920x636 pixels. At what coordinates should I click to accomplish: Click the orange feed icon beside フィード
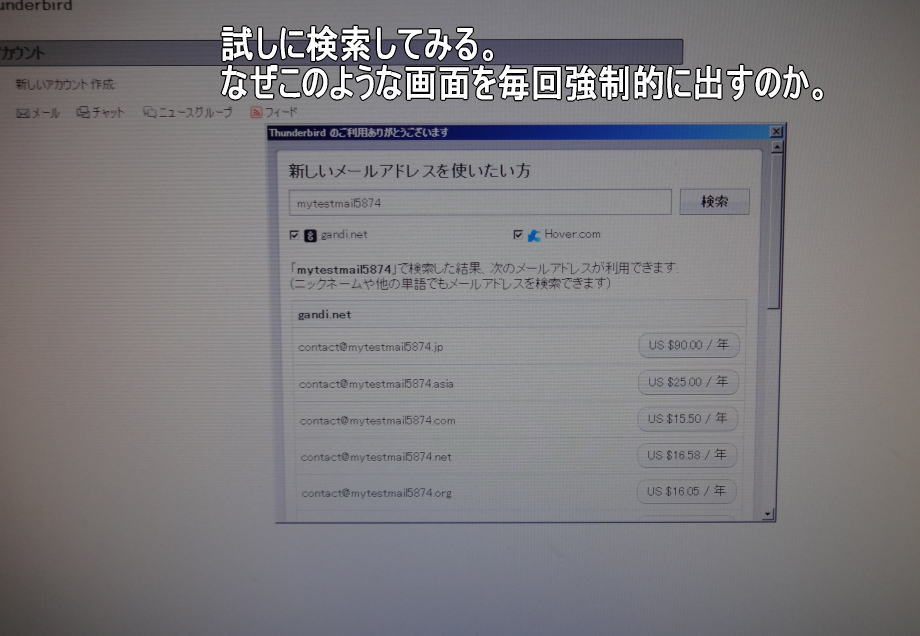256,113
